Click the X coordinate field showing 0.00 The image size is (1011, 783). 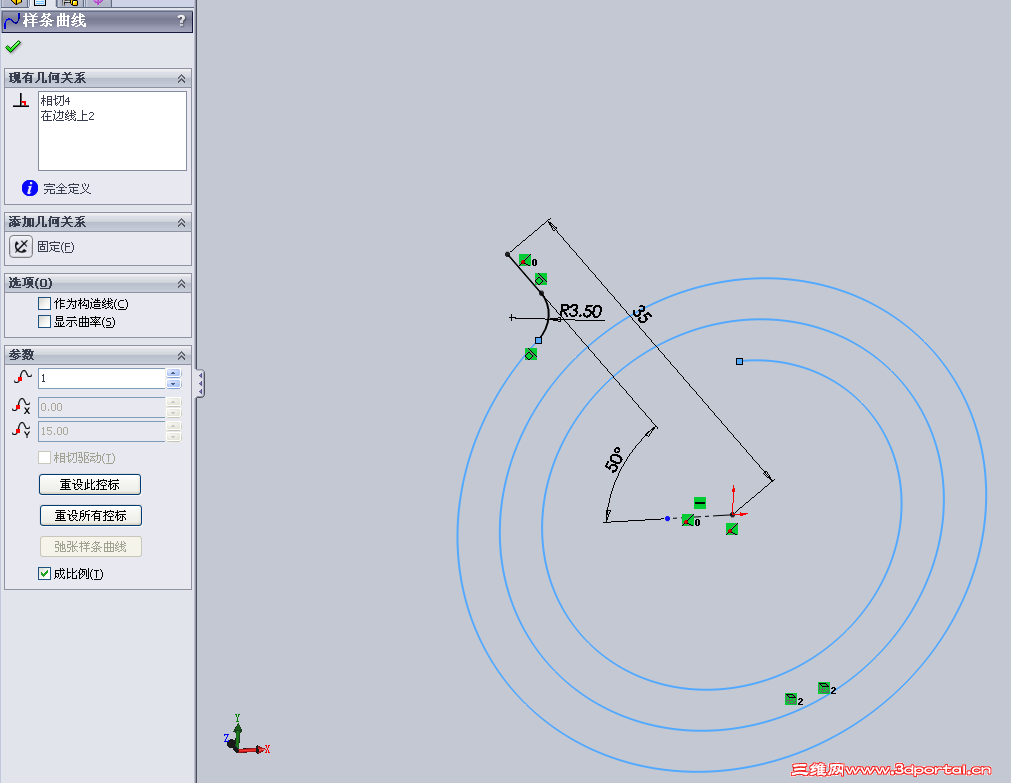click(102, 407)
